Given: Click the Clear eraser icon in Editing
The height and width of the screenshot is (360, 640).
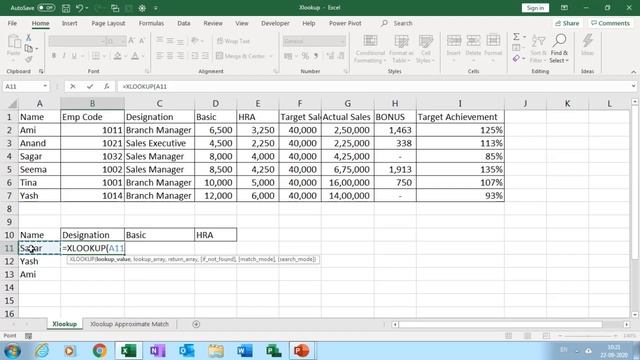Looking at the screenshot, I should 516,59.
